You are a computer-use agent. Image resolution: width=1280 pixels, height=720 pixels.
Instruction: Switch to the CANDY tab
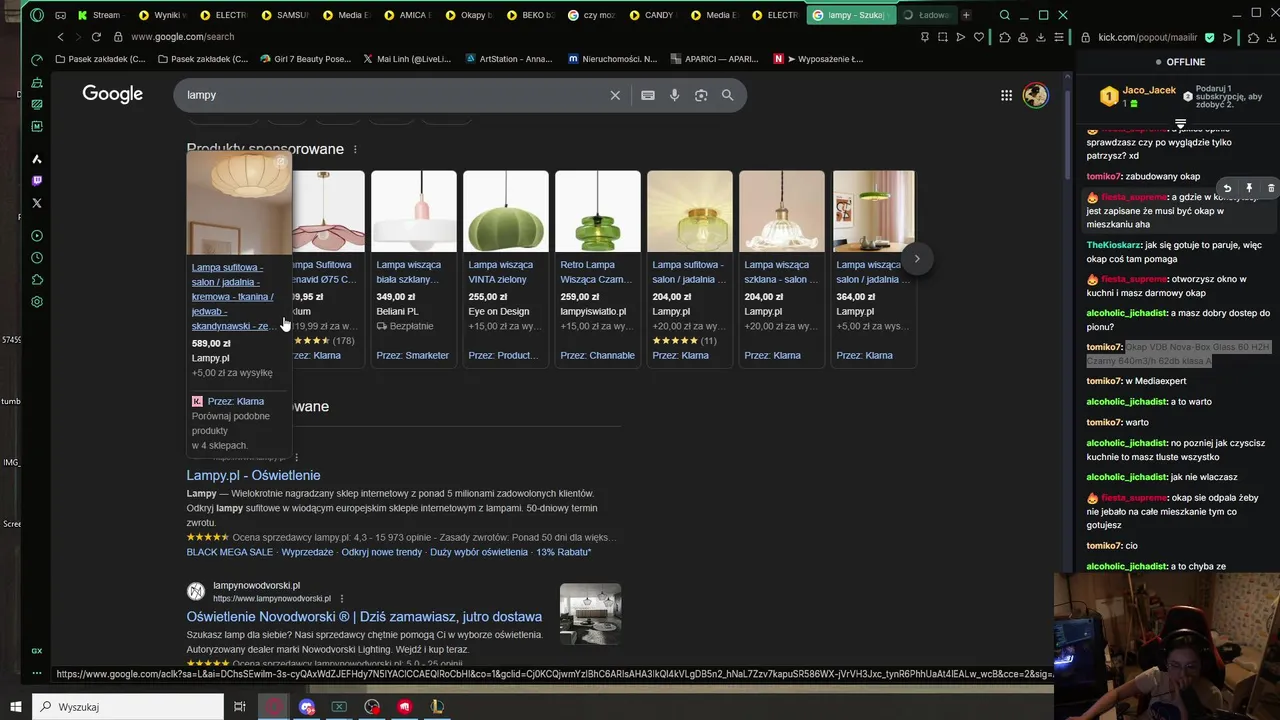point(654,15)
